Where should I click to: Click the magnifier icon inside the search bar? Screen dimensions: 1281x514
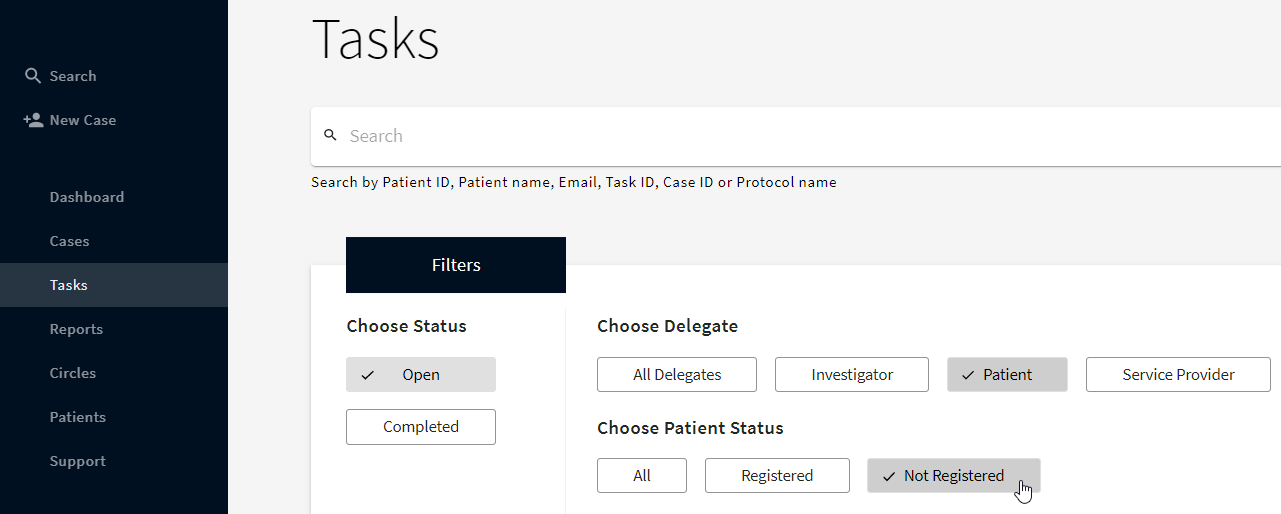click(x=331, y=136)
